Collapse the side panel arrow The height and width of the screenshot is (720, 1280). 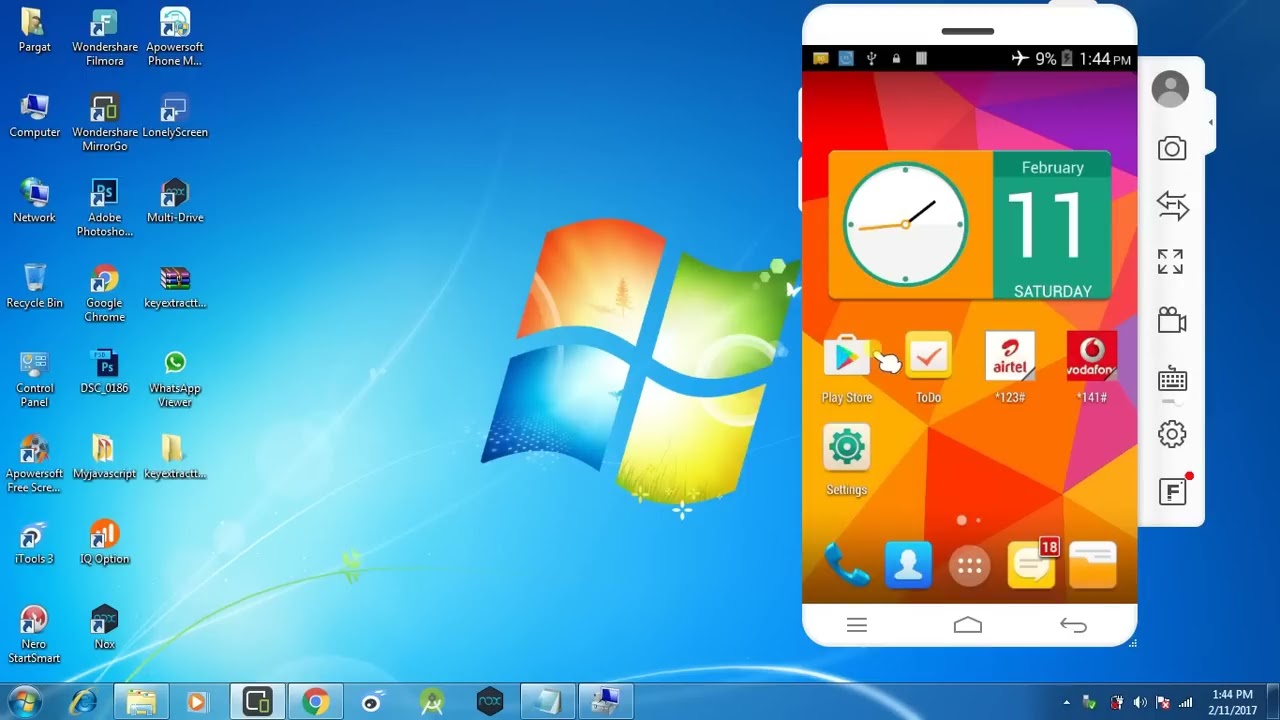[x=1211, y=122]
